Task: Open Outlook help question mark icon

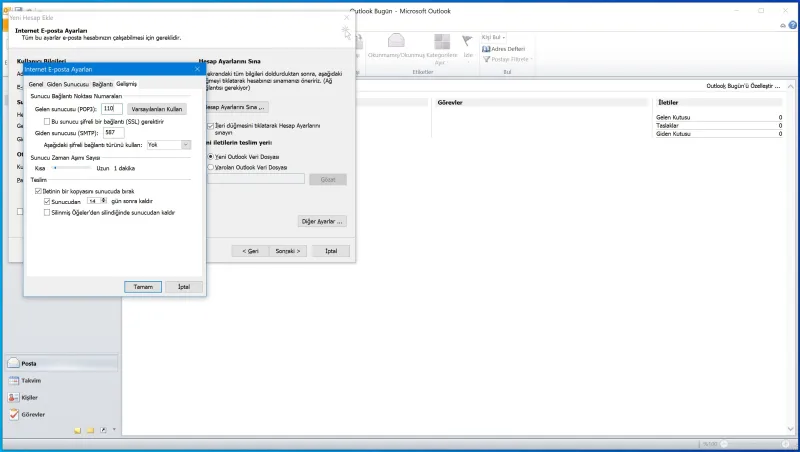Action: pyautogui.click(x=792, y=25)
